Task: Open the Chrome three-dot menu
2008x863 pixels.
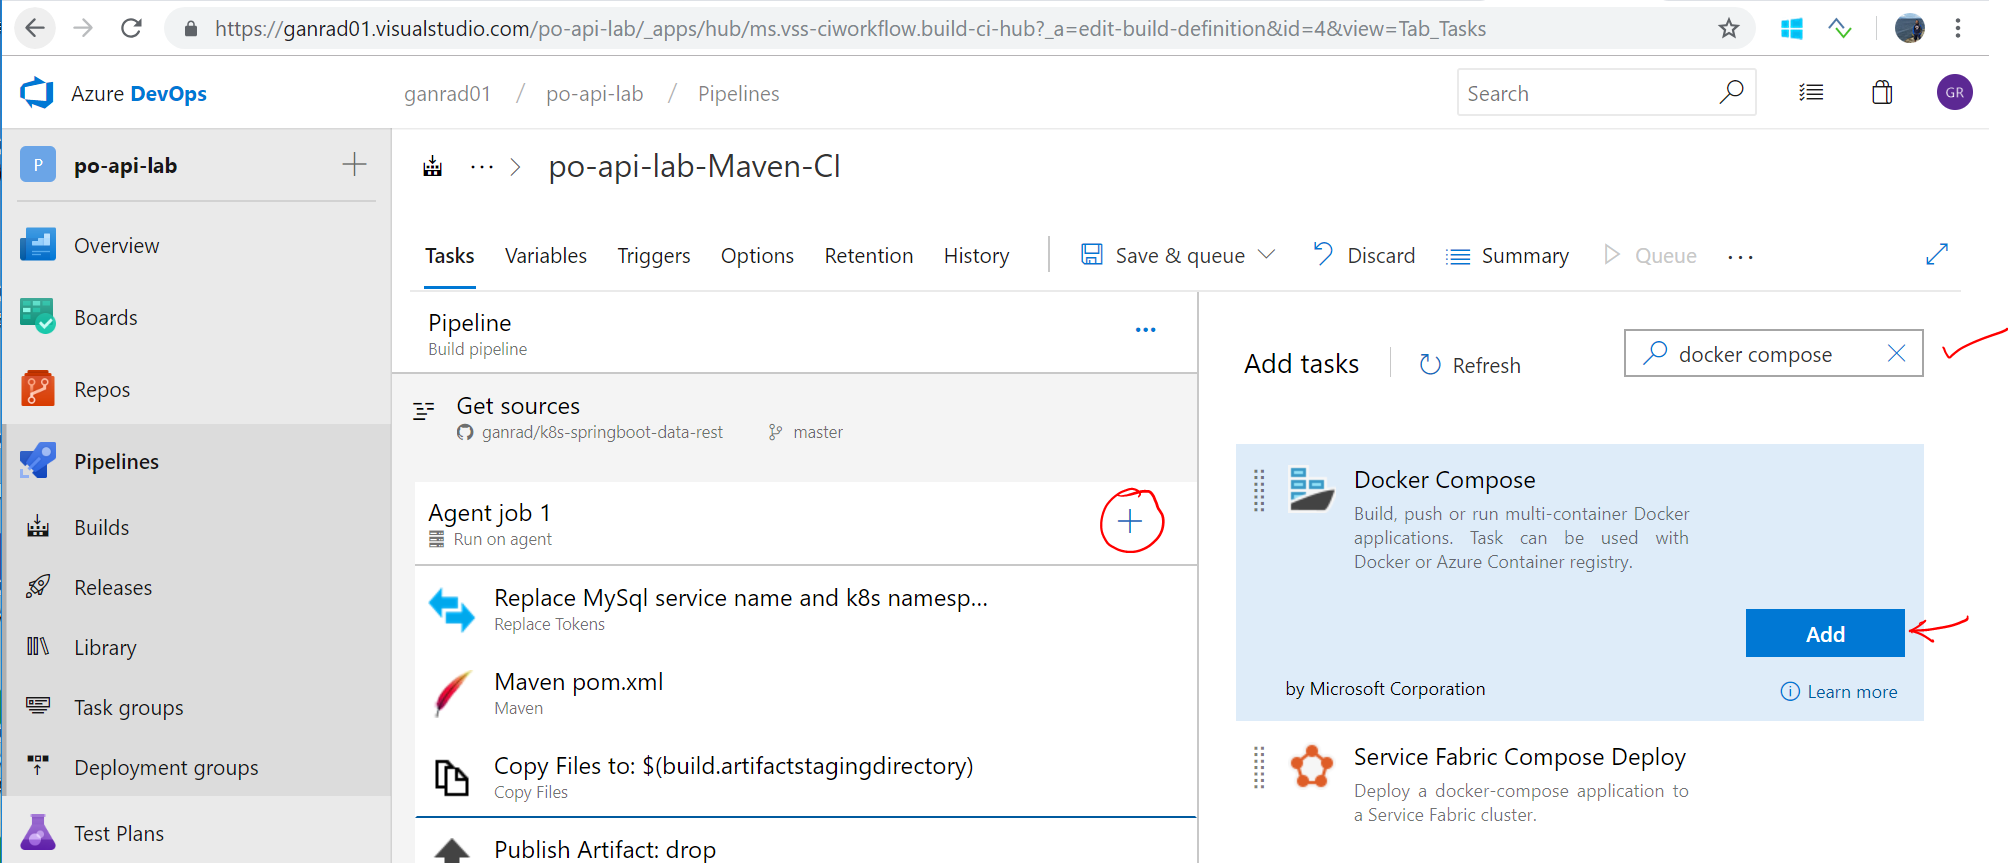Action: (x=1958, y=28)
